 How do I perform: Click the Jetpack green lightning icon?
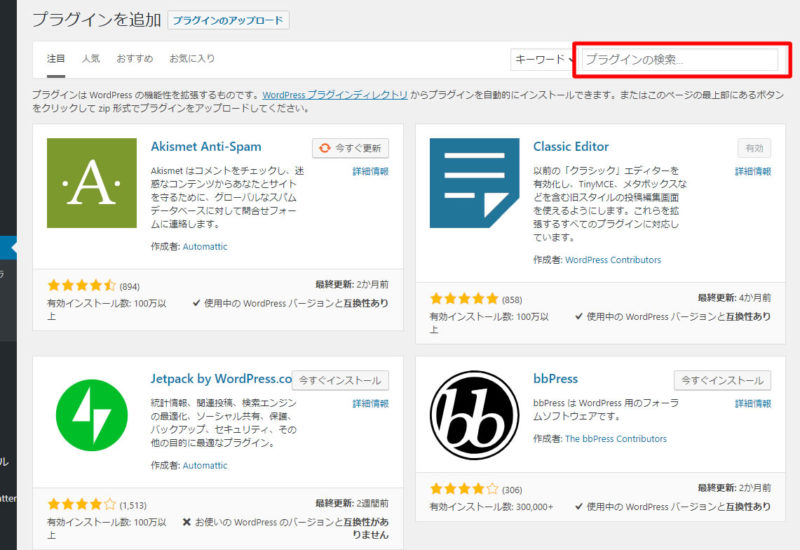[92, 415]
